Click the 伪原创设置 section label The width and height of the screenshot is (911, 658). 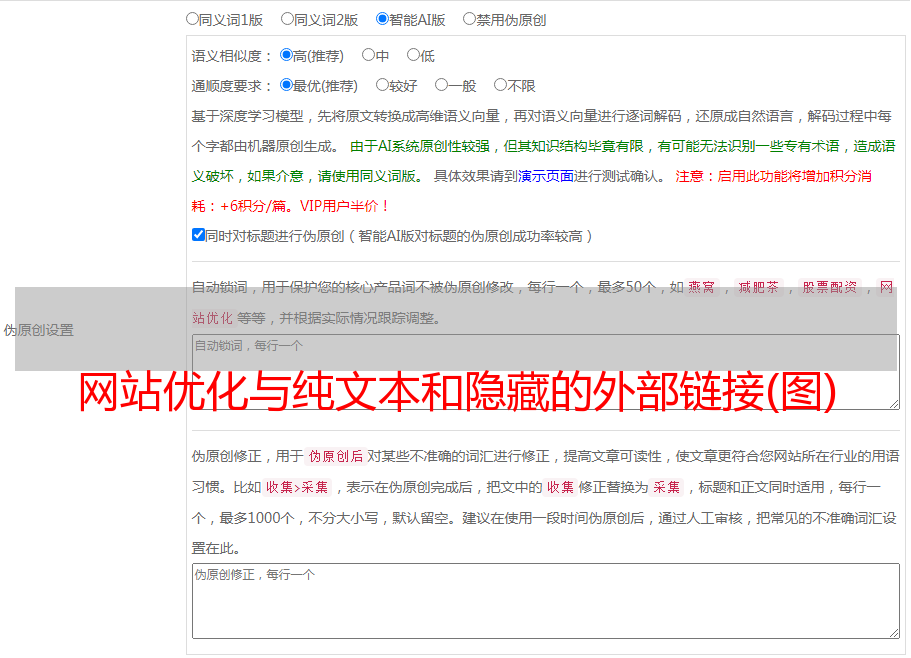38,330
